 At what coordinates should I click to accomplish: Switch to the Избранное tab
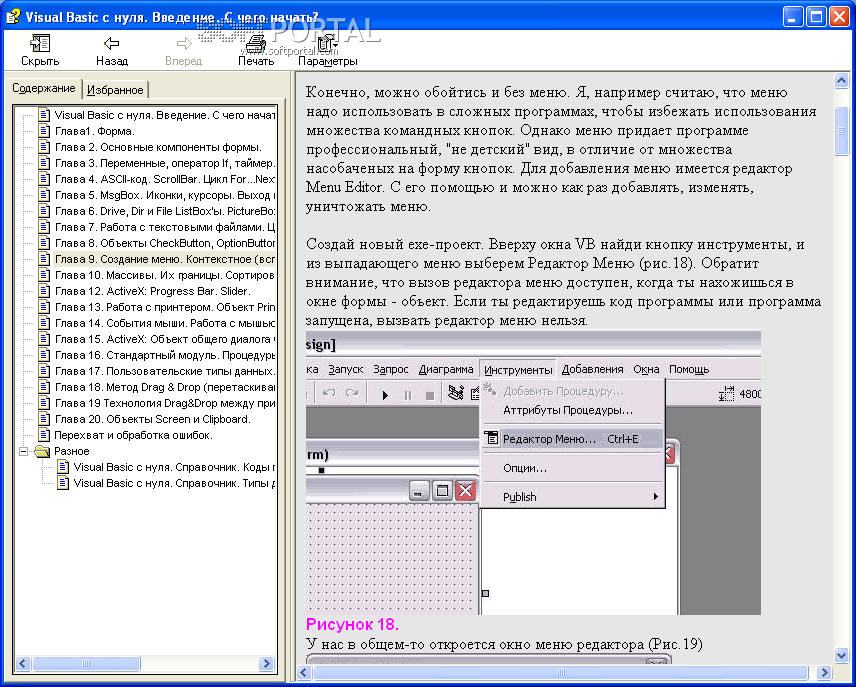tap(115, 90)
